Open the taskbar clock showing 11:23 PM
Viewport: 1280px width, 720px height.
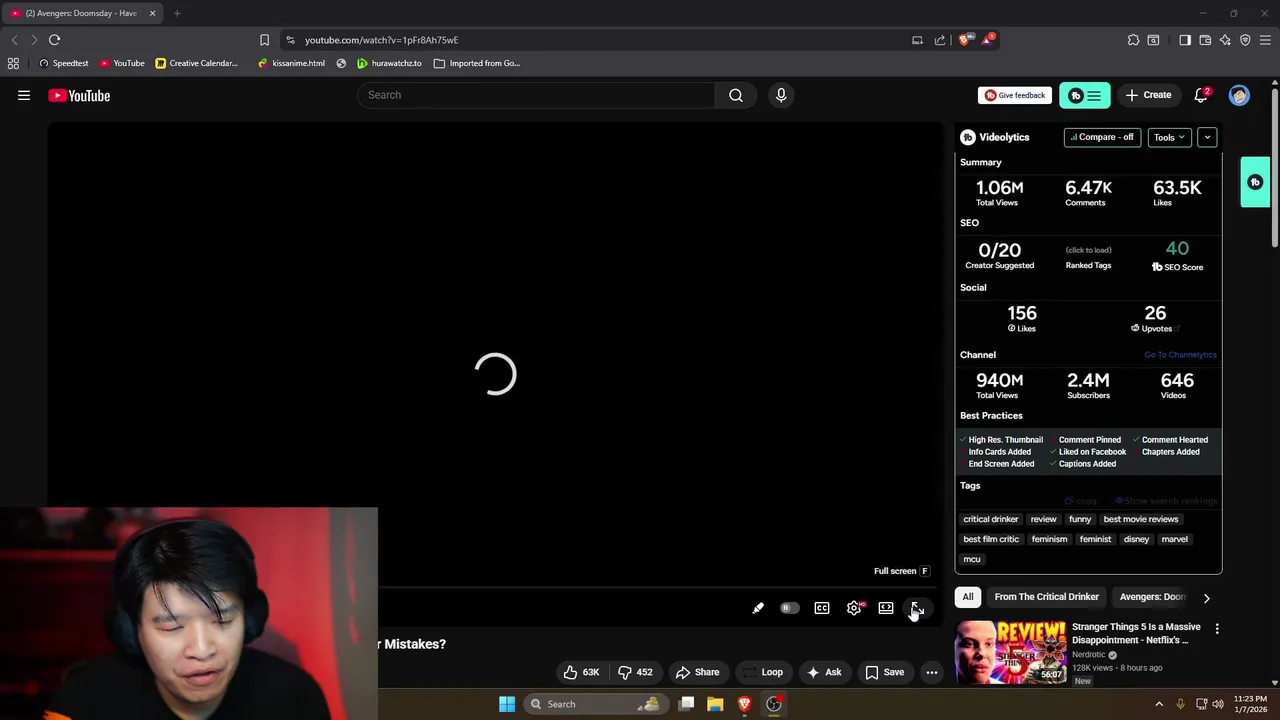coord(1250,704)
